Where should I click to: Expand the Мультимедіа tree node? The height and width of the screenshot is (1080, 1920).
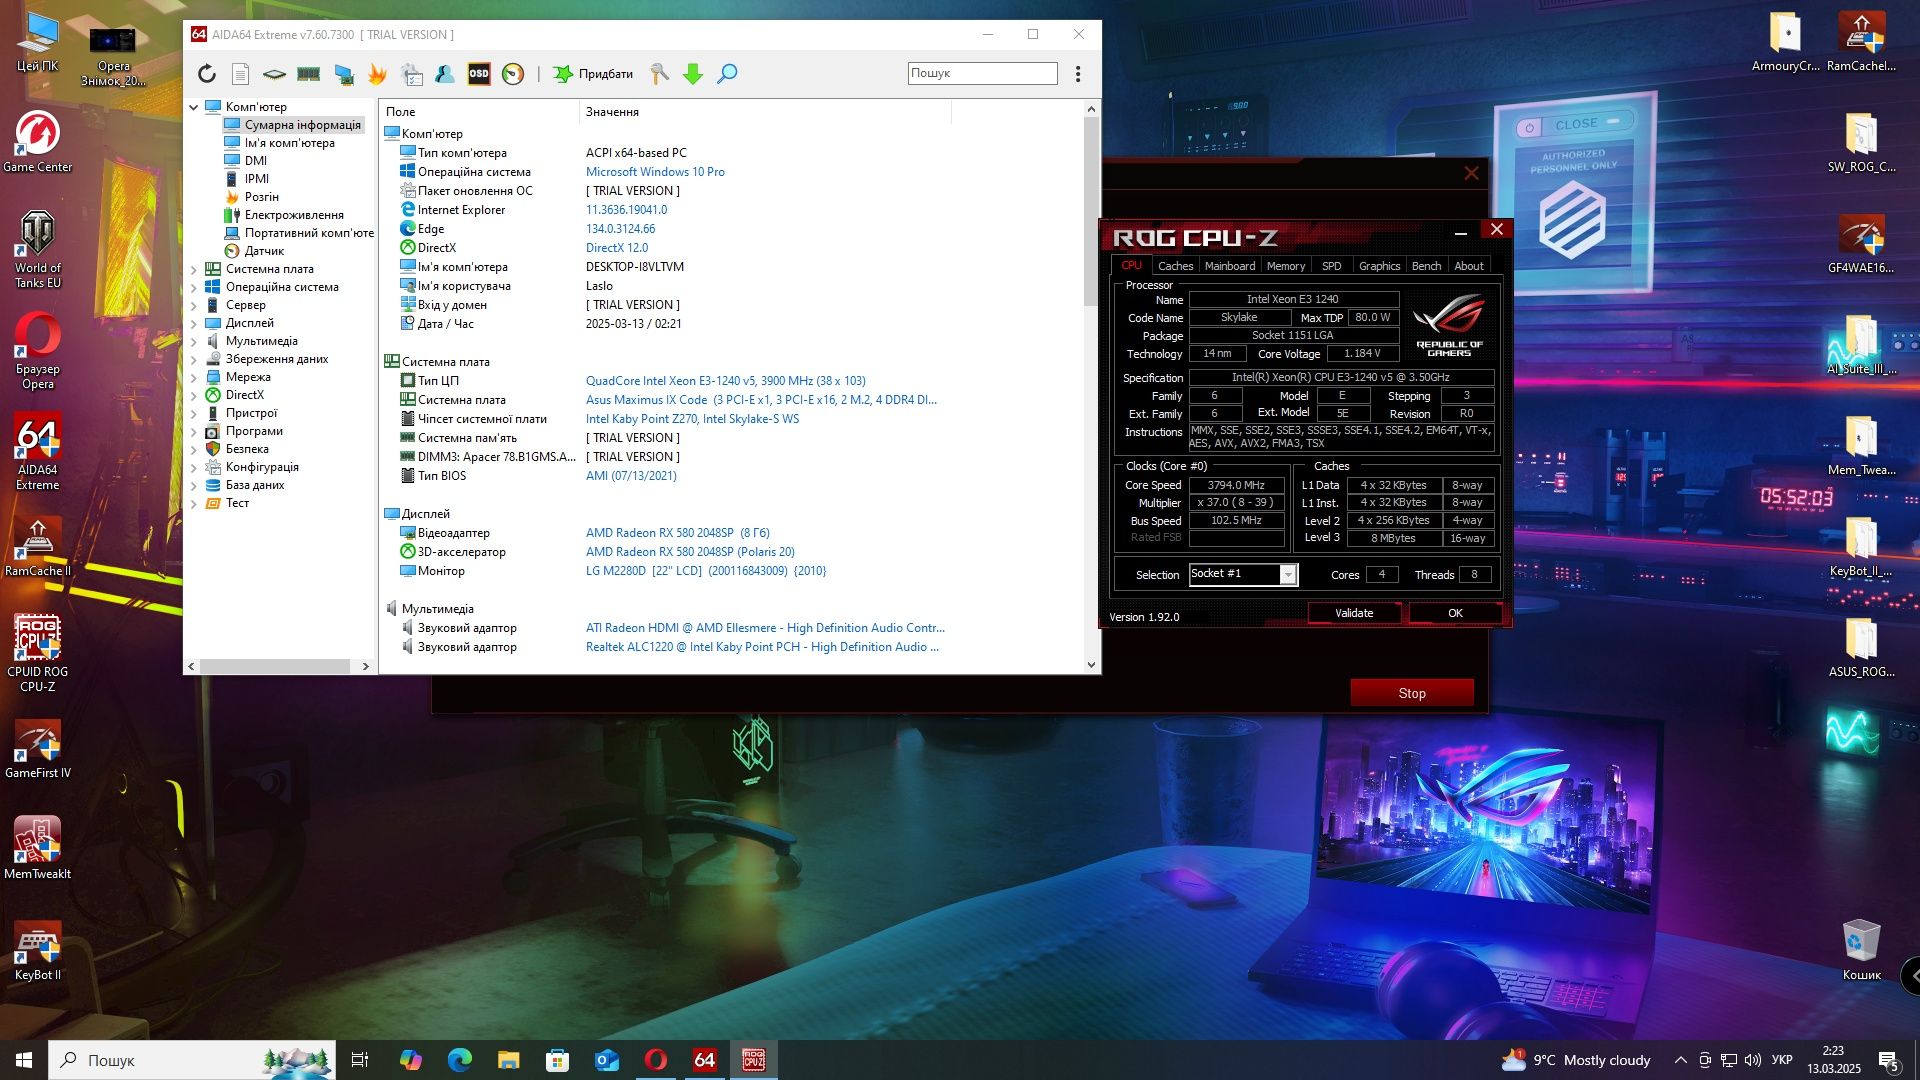tap(194, 341)
